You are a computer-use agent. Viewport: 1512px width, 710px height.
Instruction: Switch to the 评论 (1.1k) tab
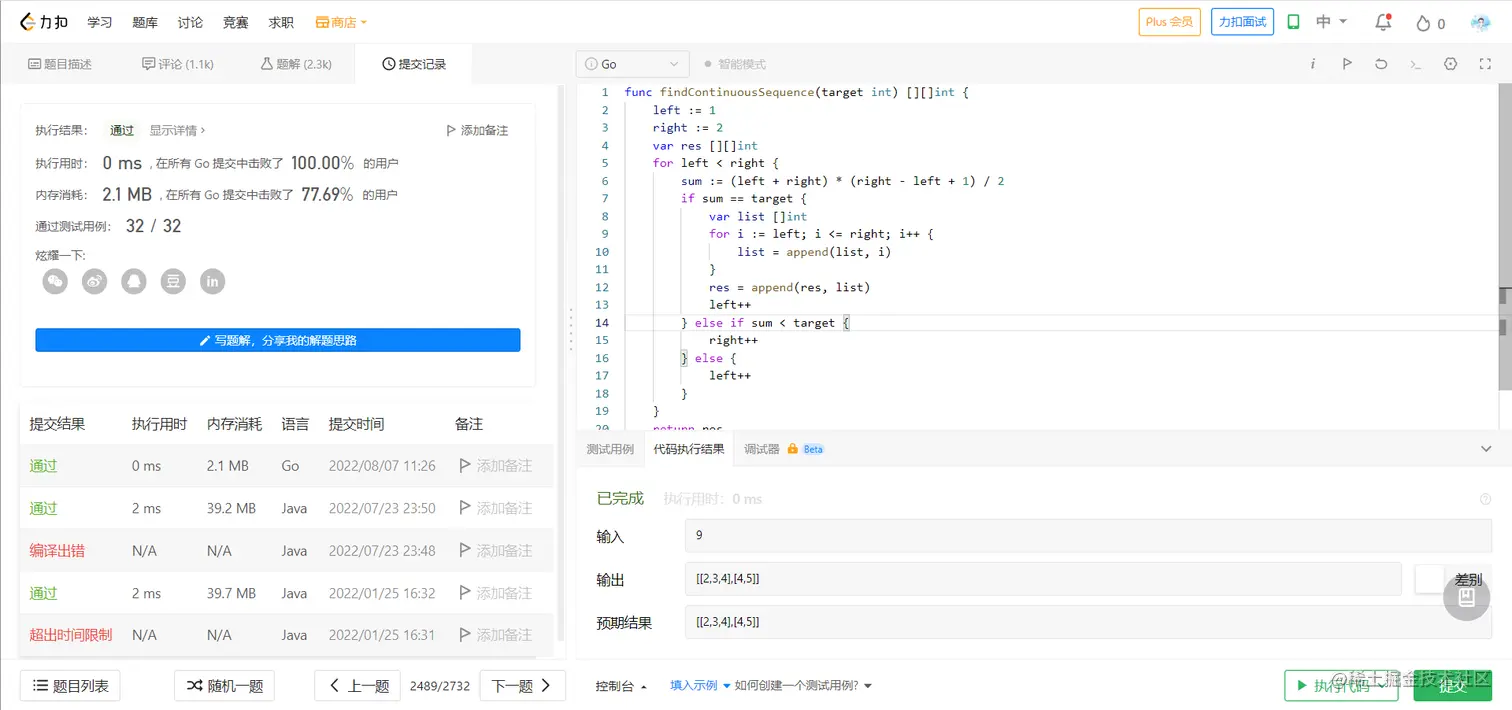[178, 64]
